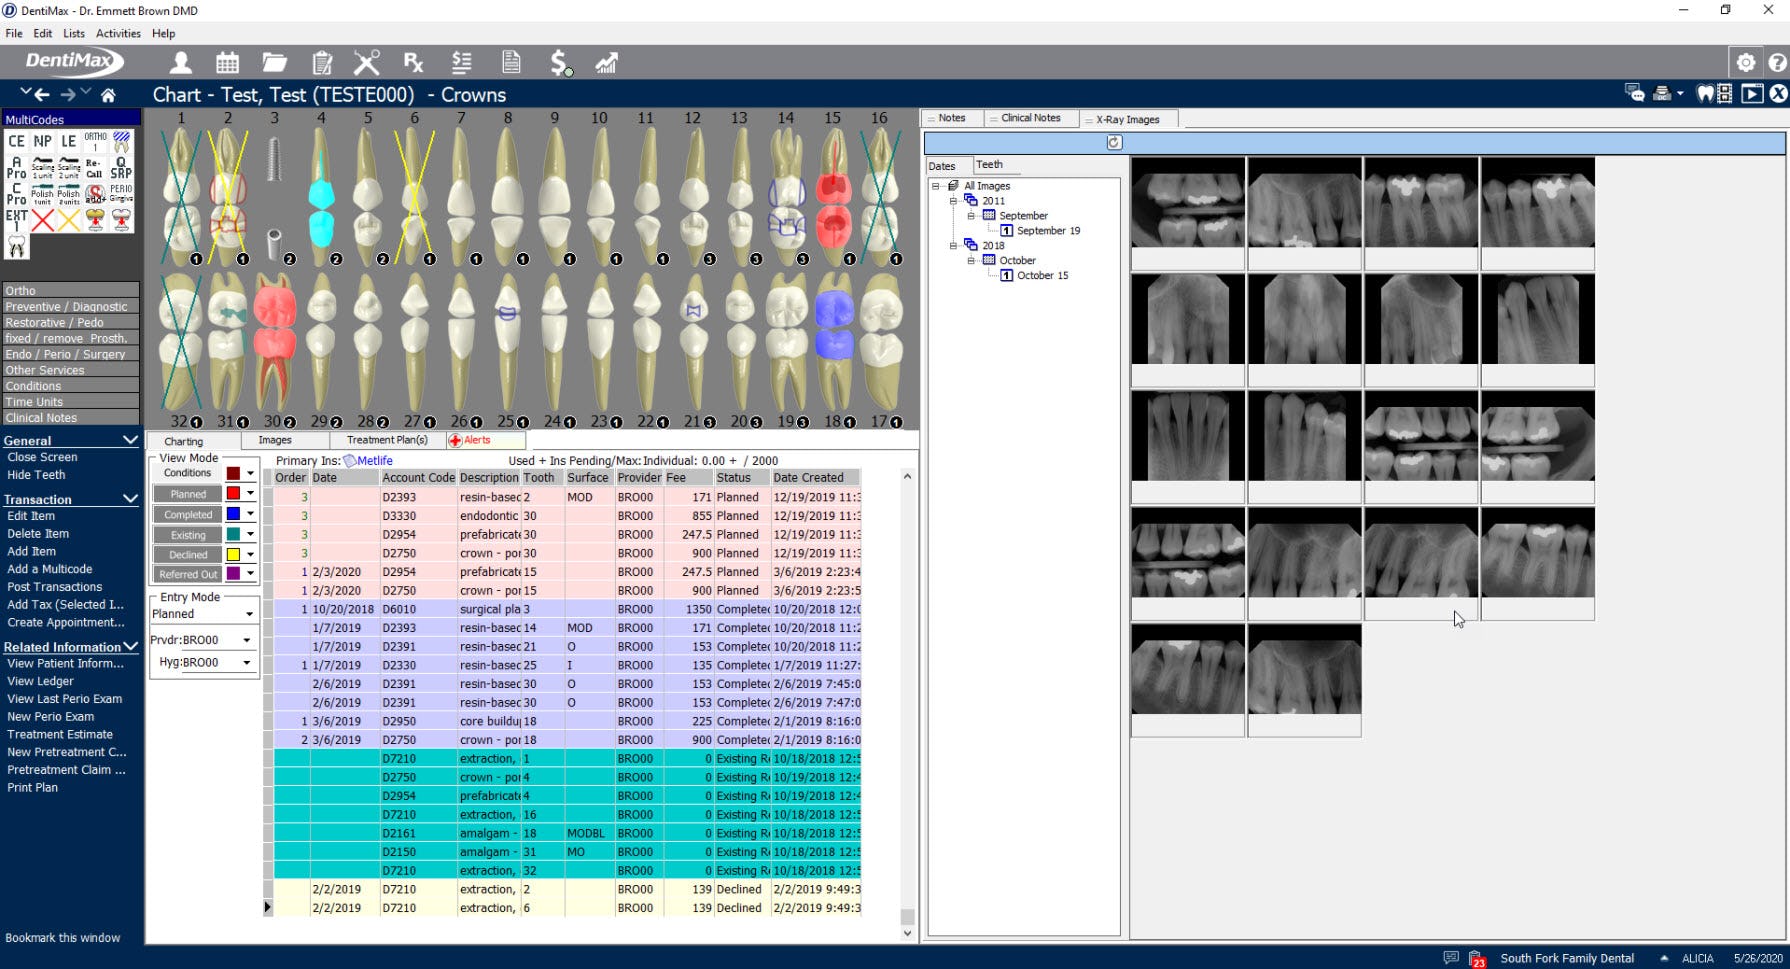Click the dollar sign payments icon

click(560, 62)
